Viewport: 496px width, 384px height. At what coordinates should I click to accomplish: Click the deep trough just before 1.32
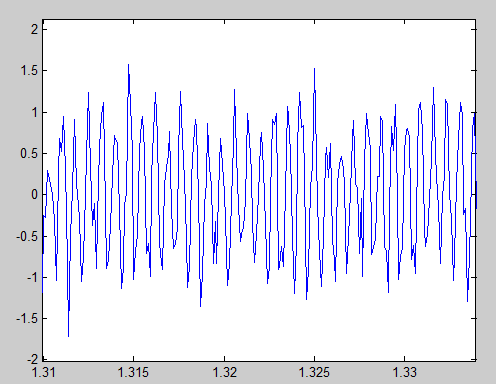pos(200,304)
